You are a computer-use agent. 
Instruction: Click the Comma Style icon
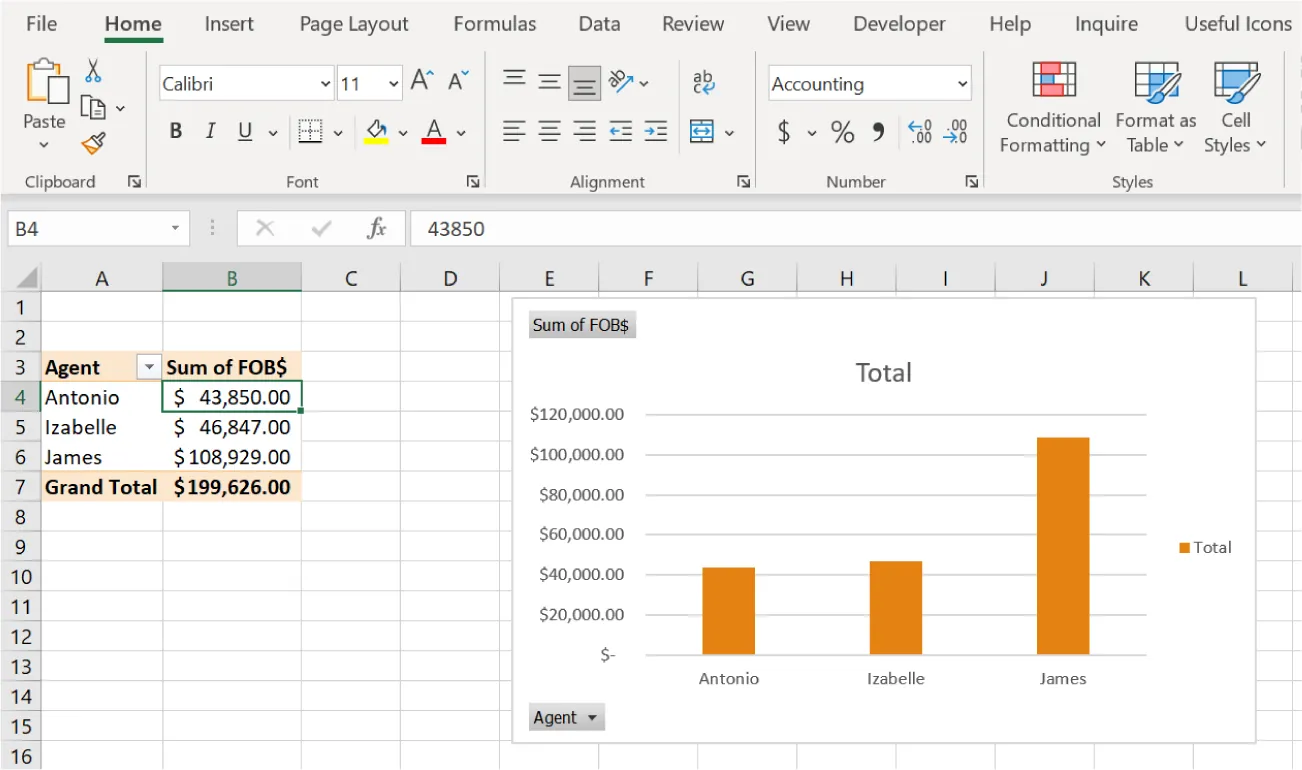879,131
